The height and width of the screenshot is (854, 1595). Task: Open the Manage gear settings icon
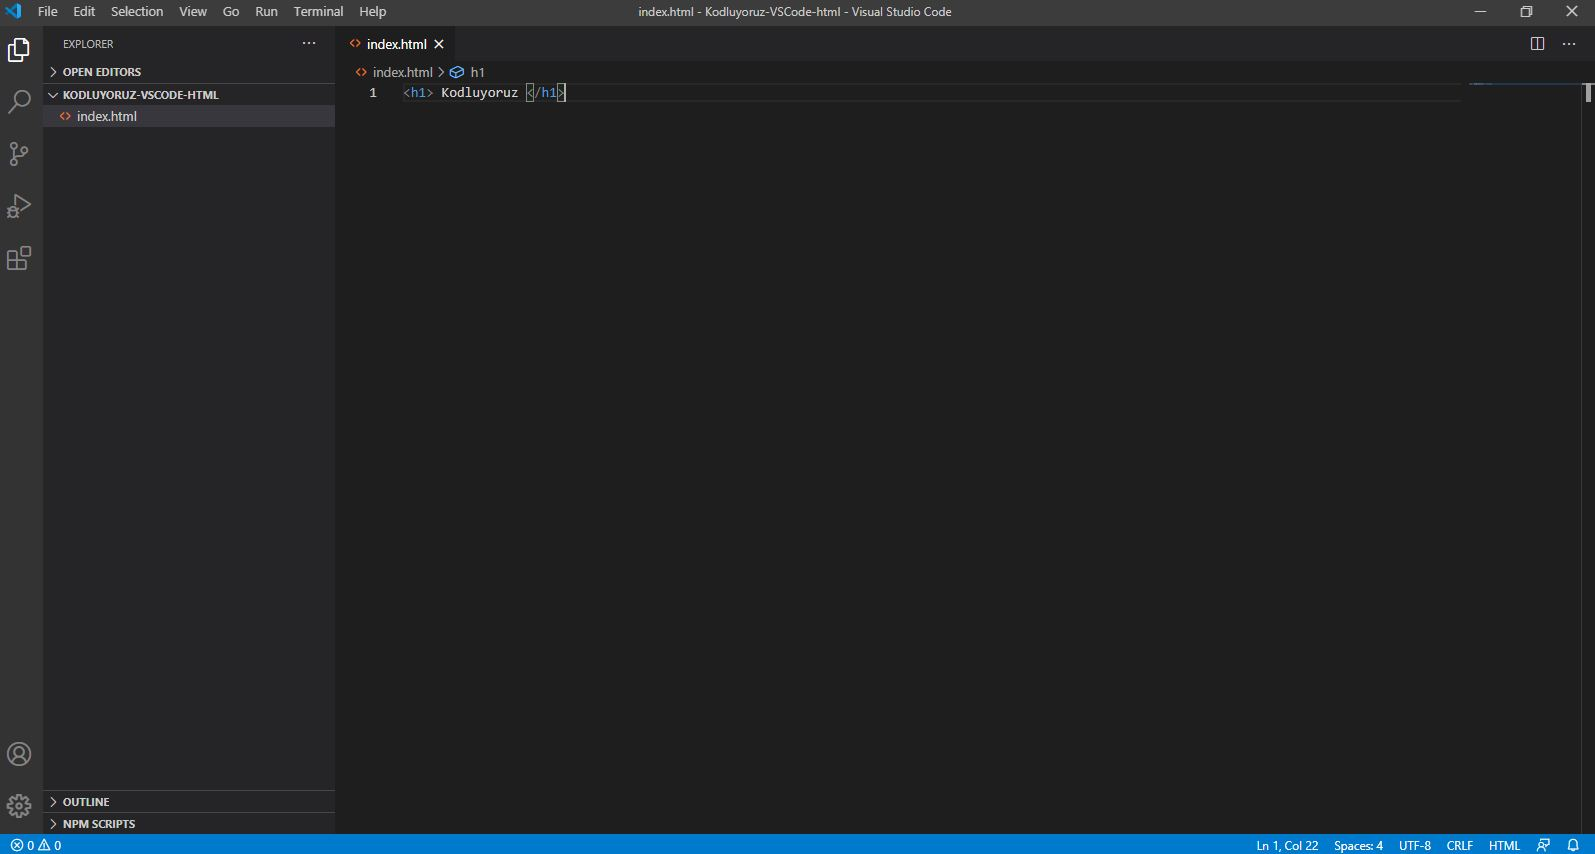pyautogui.click(x=19, y=805)
